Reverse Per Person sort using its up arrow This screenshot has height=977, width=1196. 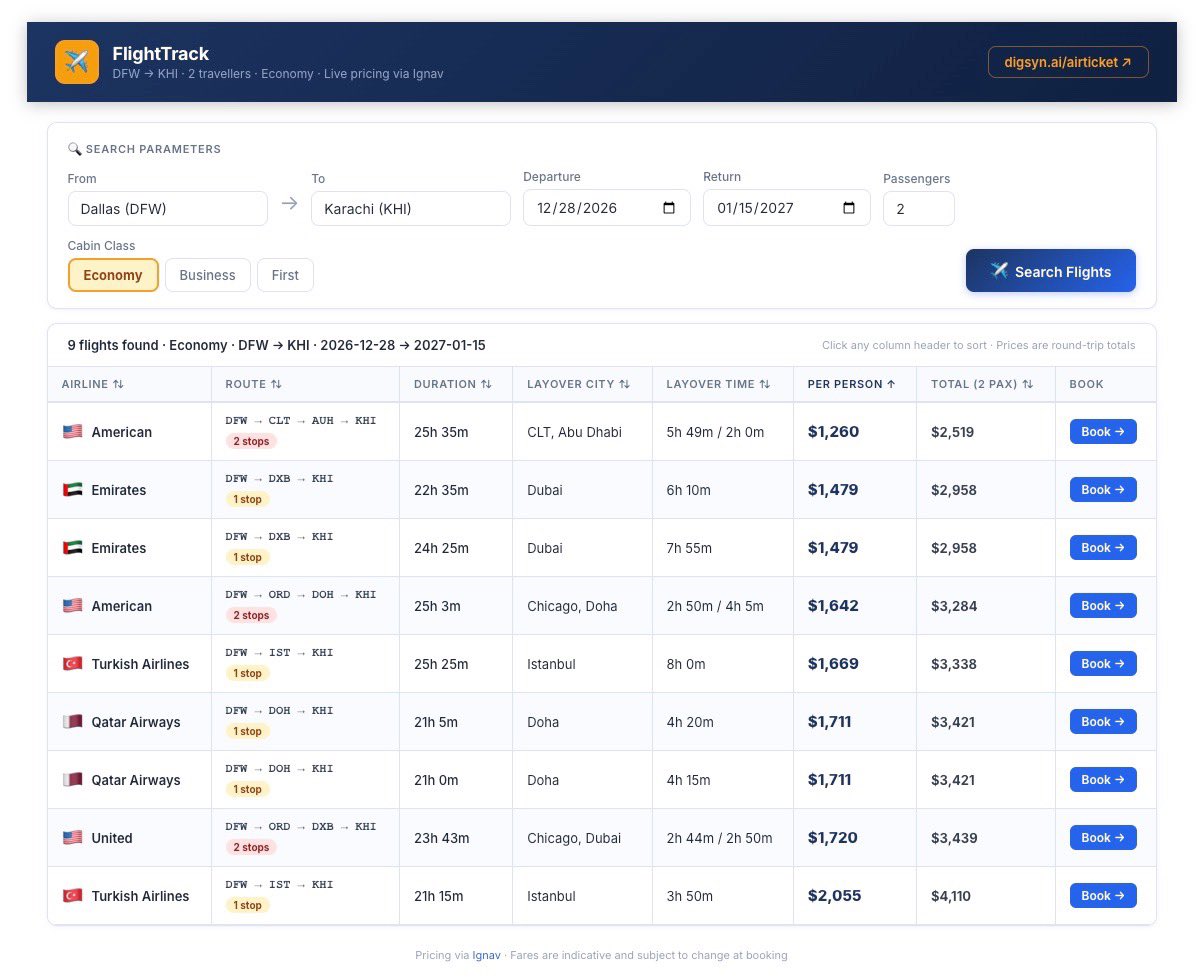click(891, 384)
